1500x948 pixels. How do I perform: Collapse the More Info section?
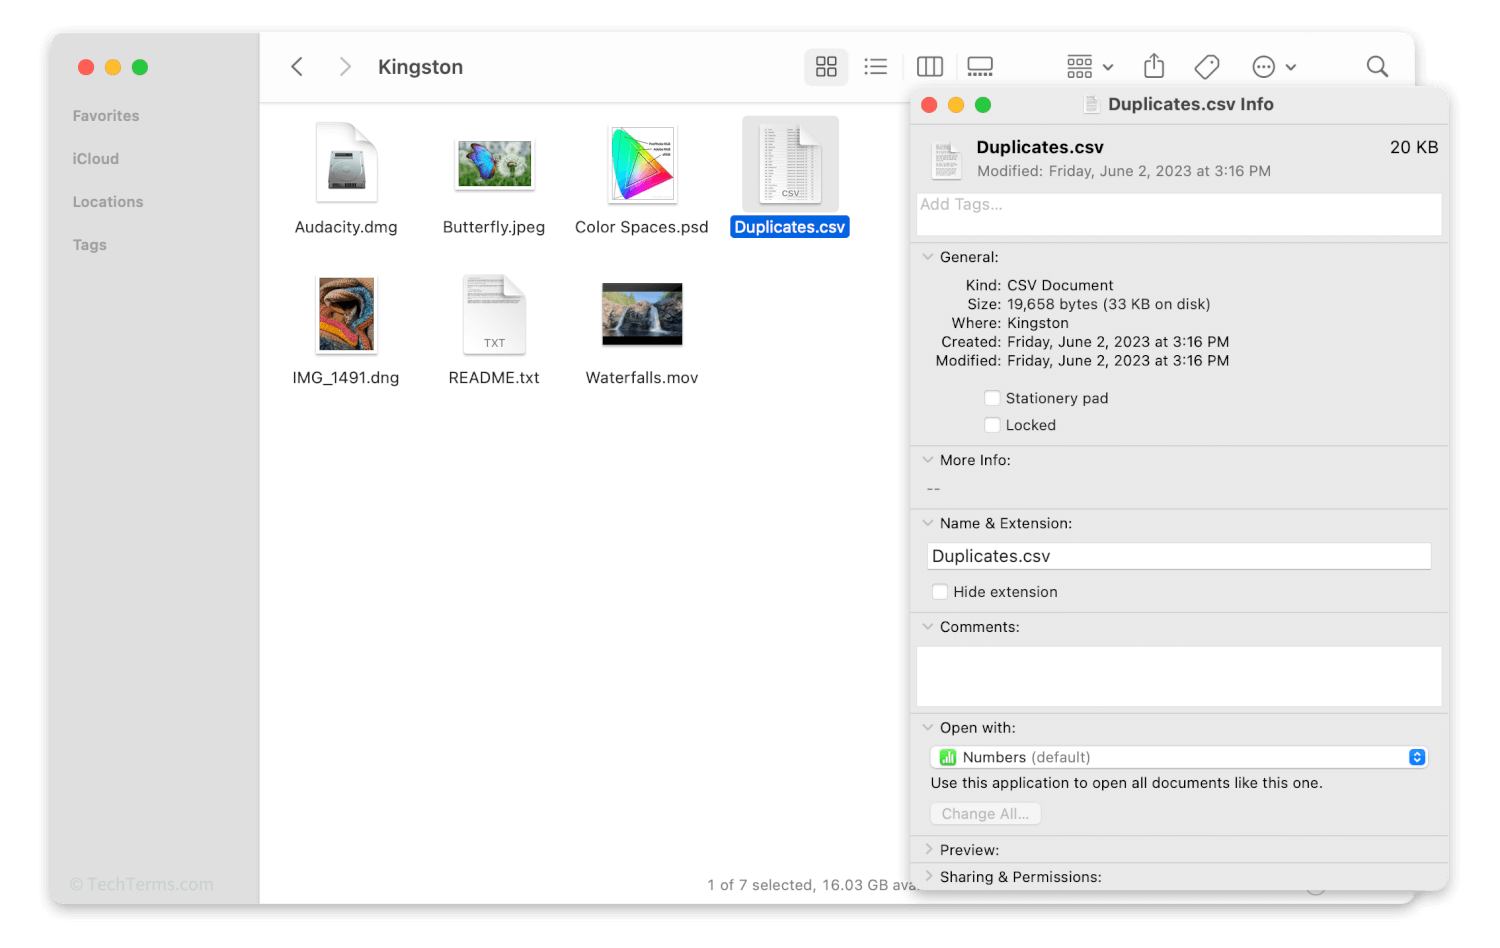click(x=928, y=460)
